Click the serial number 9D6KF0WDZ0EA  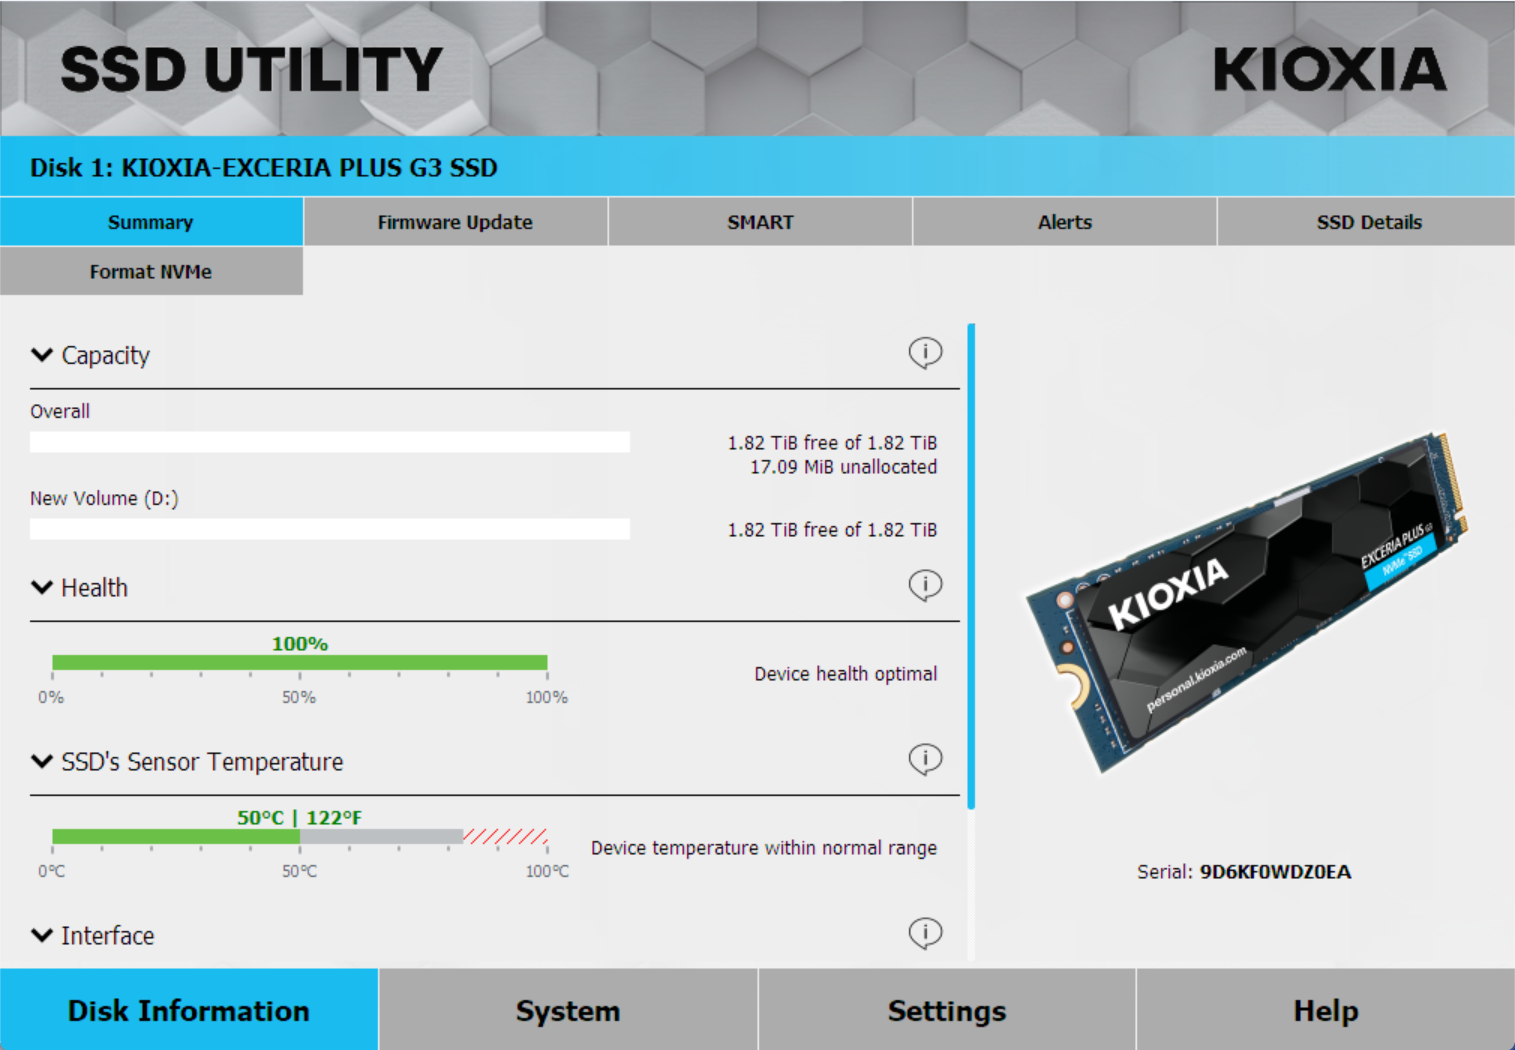pos(1275,871)
